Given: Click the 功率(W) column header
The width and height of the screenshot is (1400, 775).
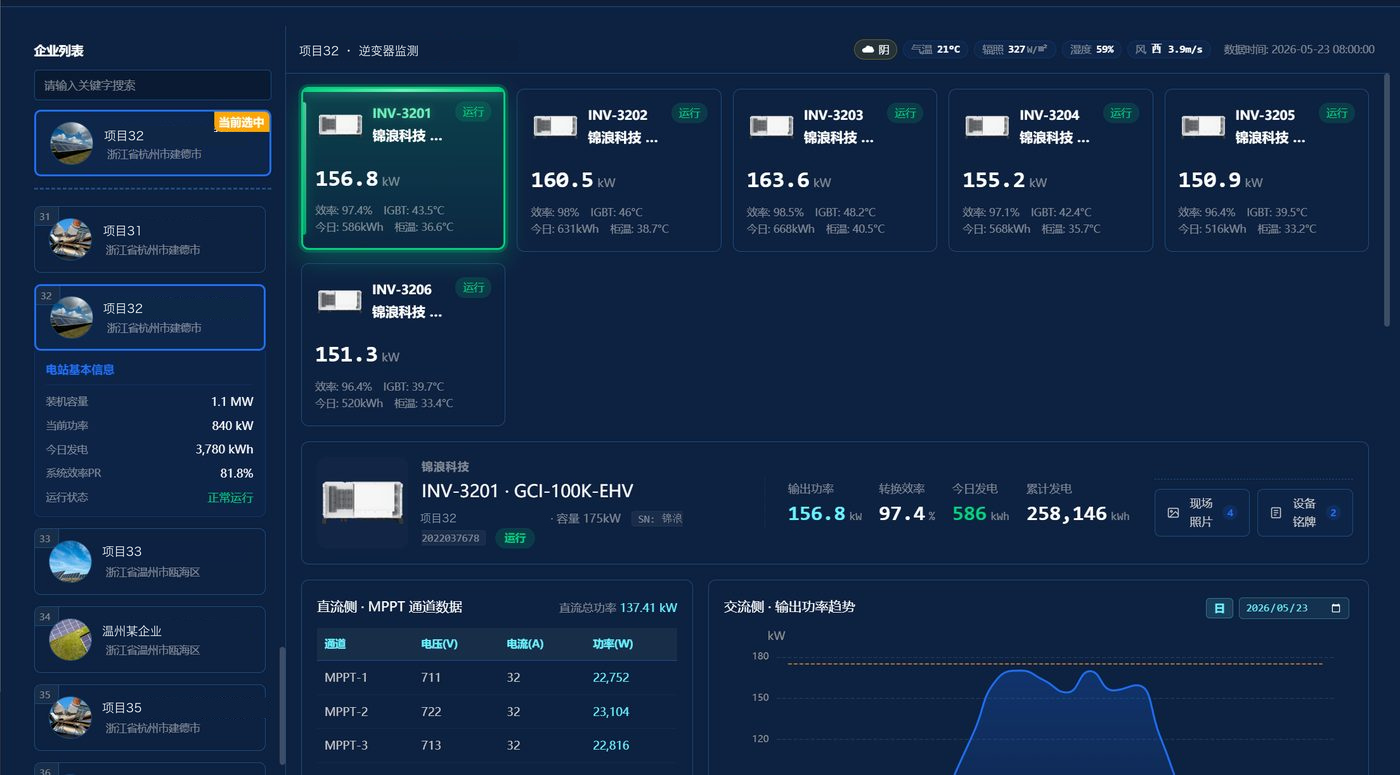Looking at the screenshot, I should [613, 644].
